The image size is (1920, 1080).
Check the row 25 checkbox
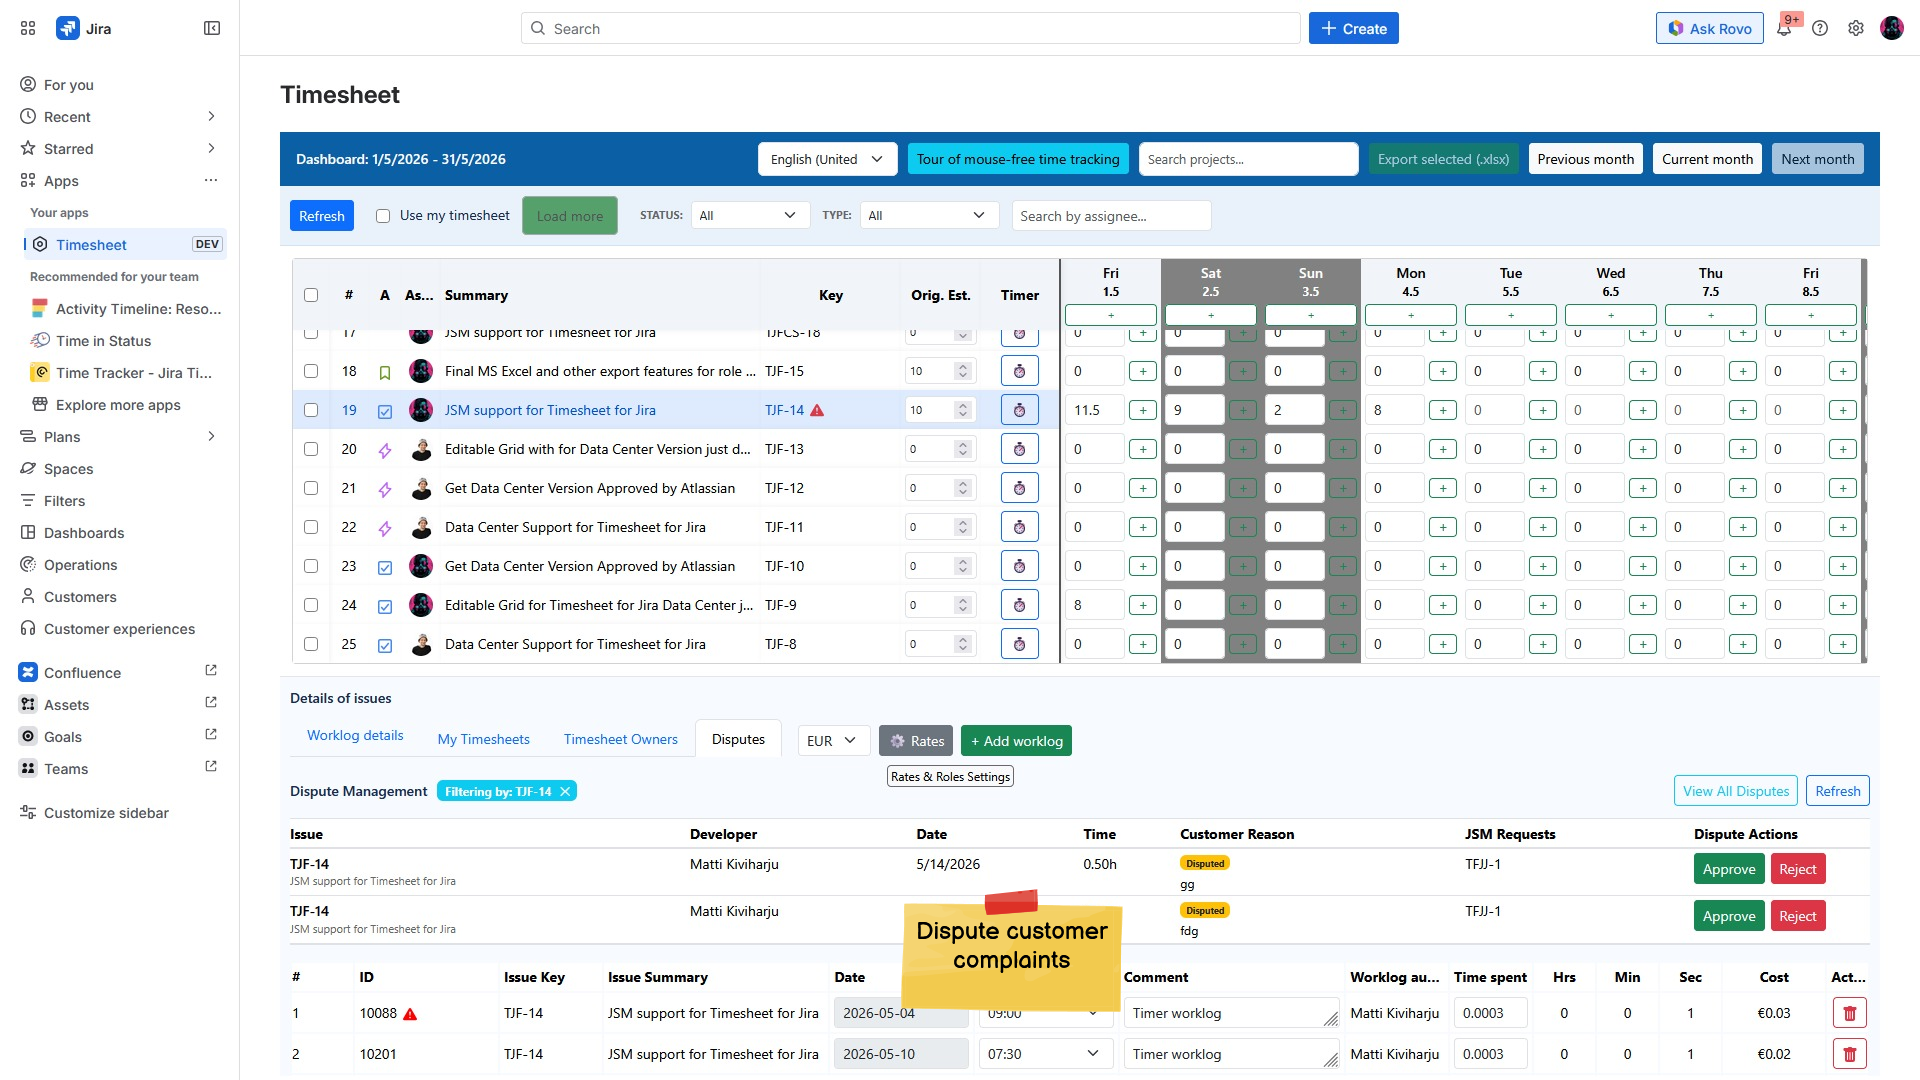(311, 644)
